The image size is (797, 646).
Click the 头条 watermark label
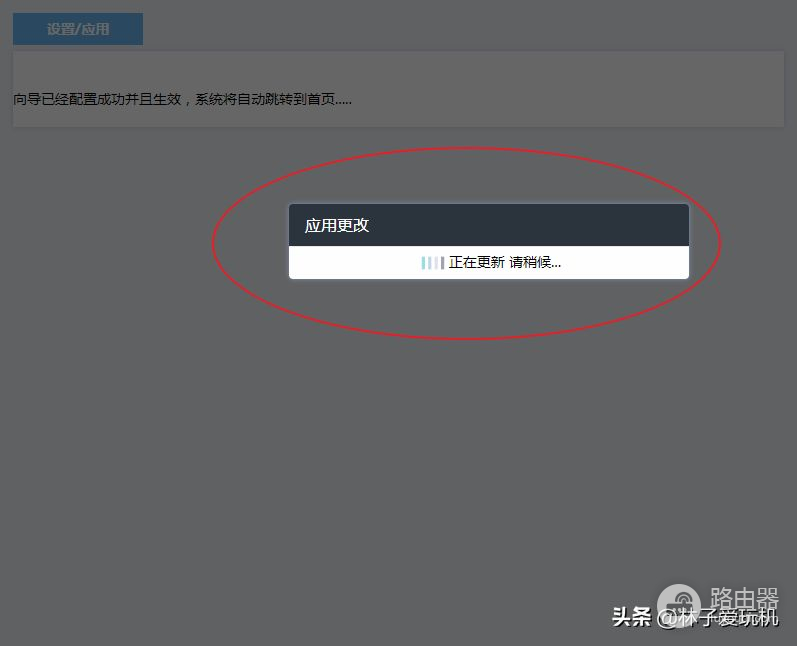(x=631, y=617)
